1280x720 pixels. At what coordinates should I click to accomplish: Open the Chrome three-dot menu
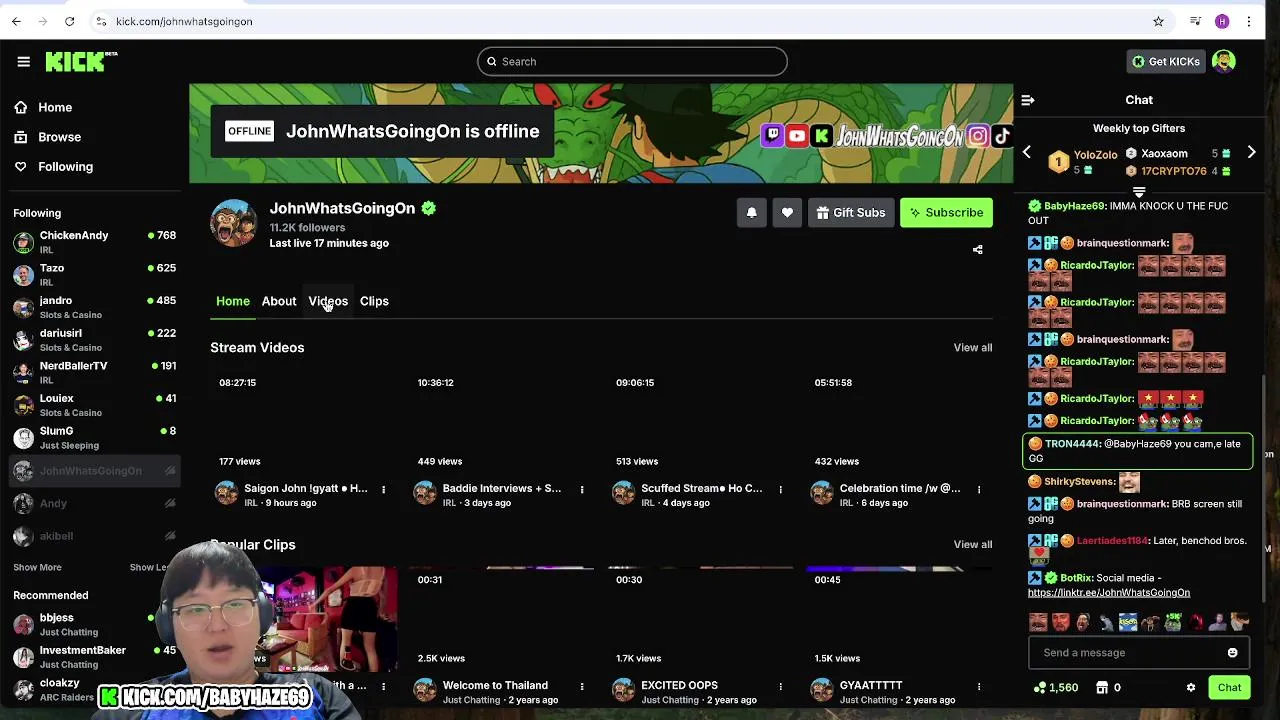coord(1249,21)
